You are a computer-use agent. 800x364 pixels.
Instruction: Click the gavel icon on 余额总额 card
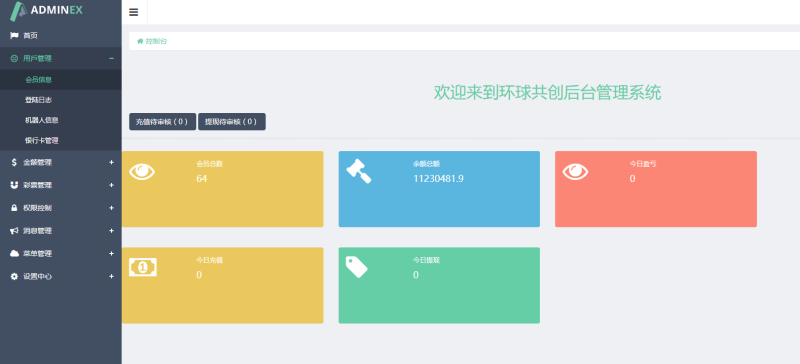click(x=359, y=171)
